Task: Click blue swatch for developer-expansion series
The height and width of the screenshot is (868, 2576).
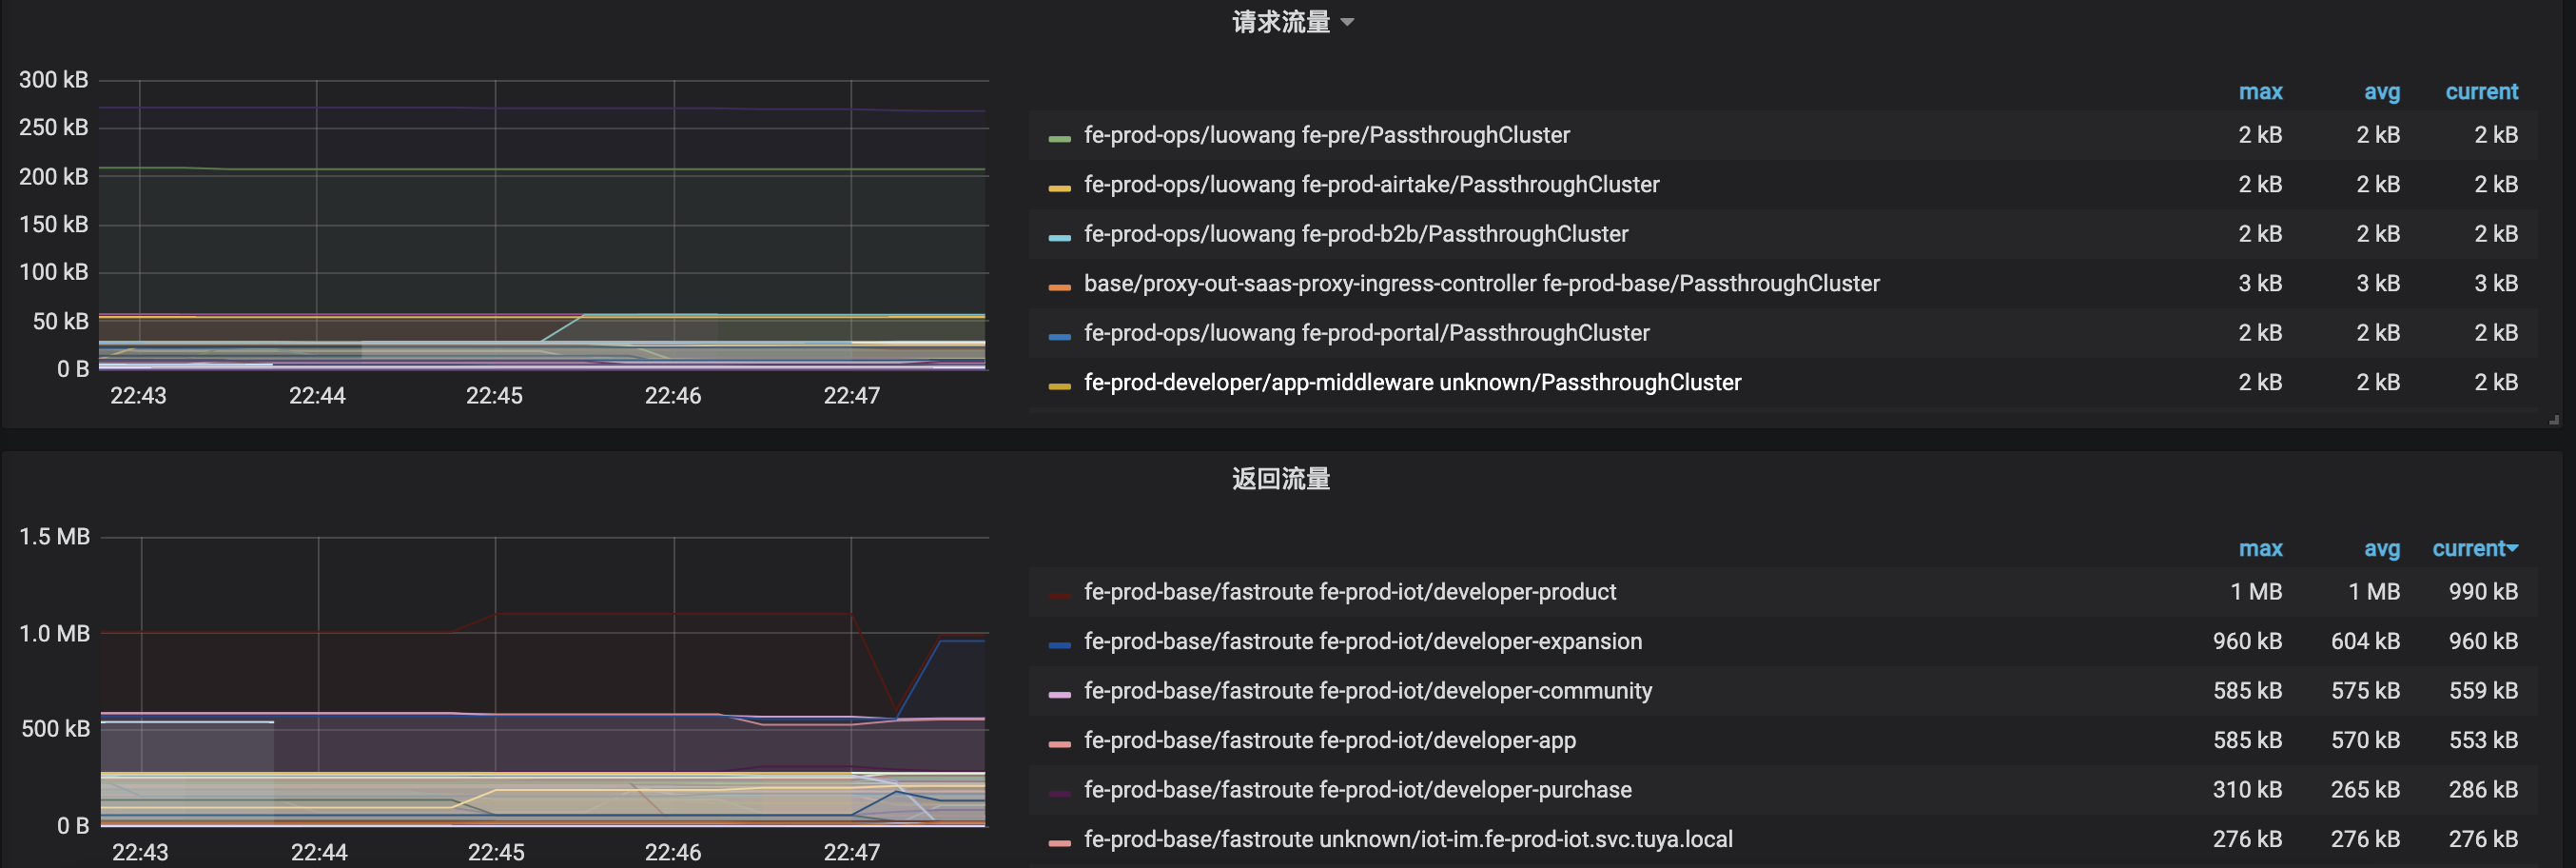Action: coord(1059,645)
